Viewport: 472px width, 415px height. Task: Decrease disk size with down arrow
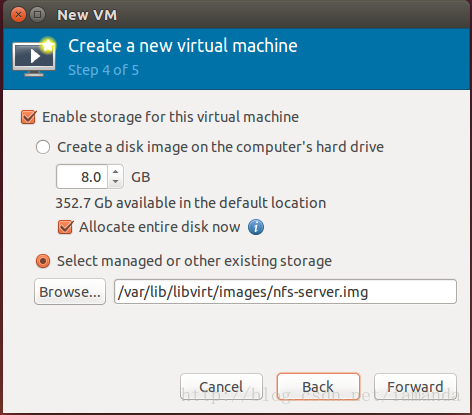coord(116,182)
